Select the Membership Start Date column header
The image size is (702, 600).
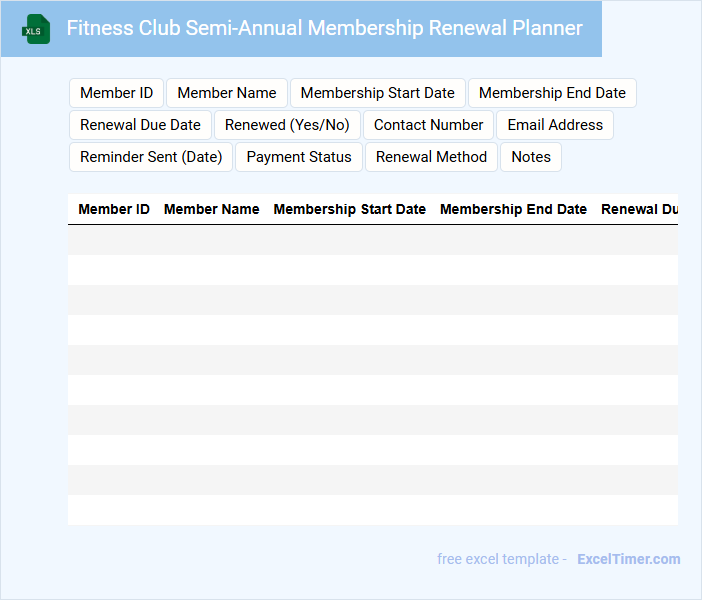coord(349,209)
